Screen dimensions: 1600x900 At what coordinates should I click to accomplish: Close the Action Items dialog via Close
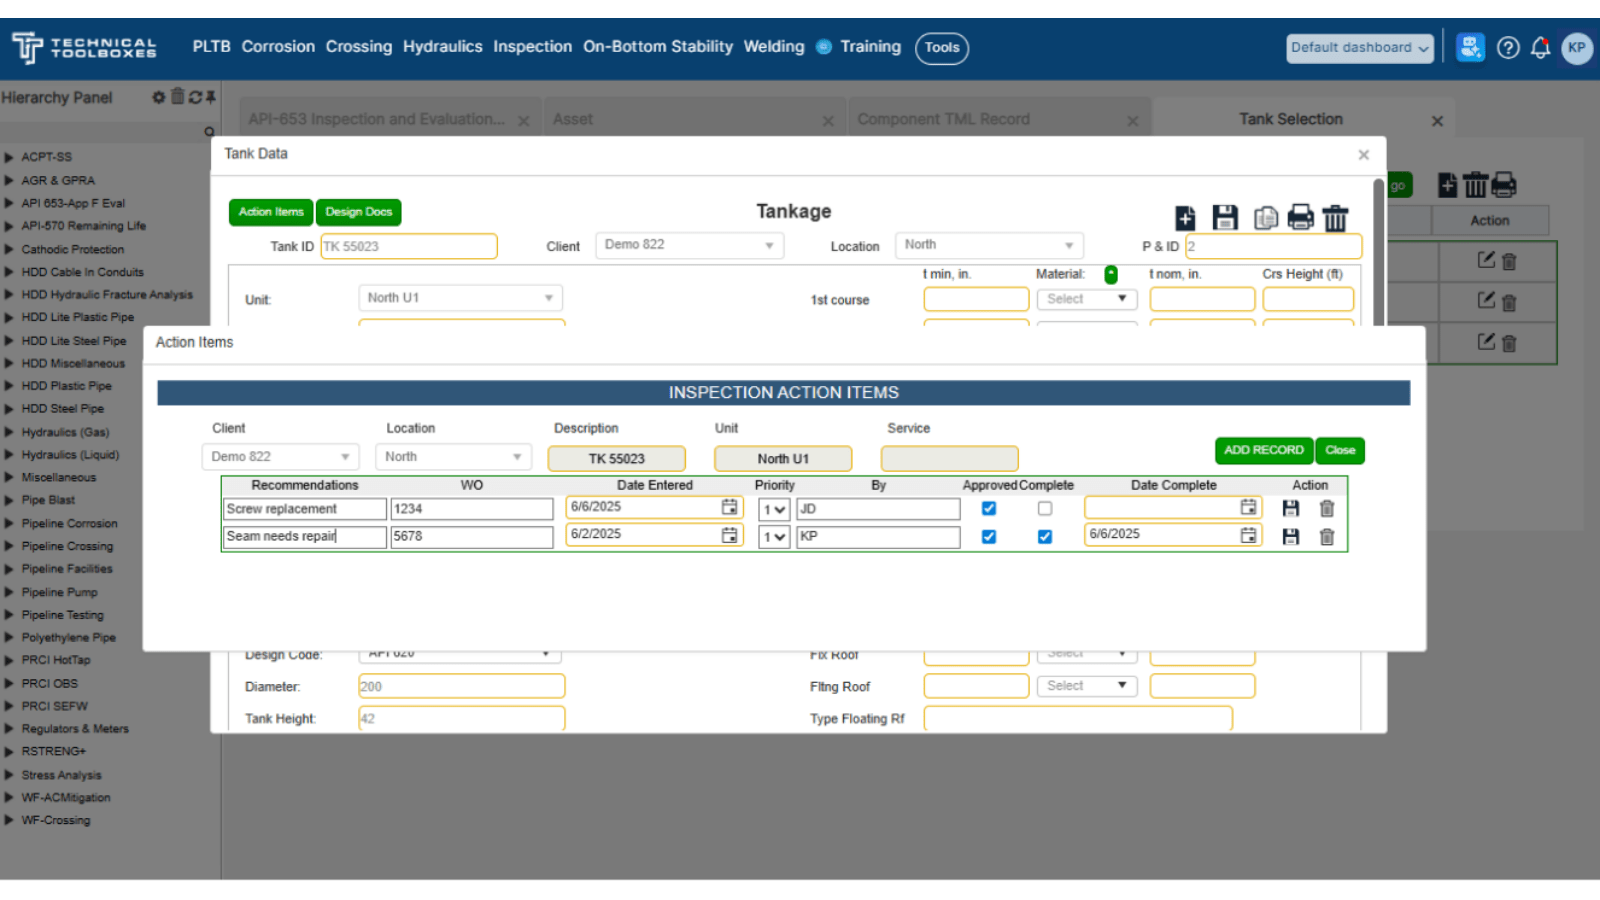[1340, 451]
